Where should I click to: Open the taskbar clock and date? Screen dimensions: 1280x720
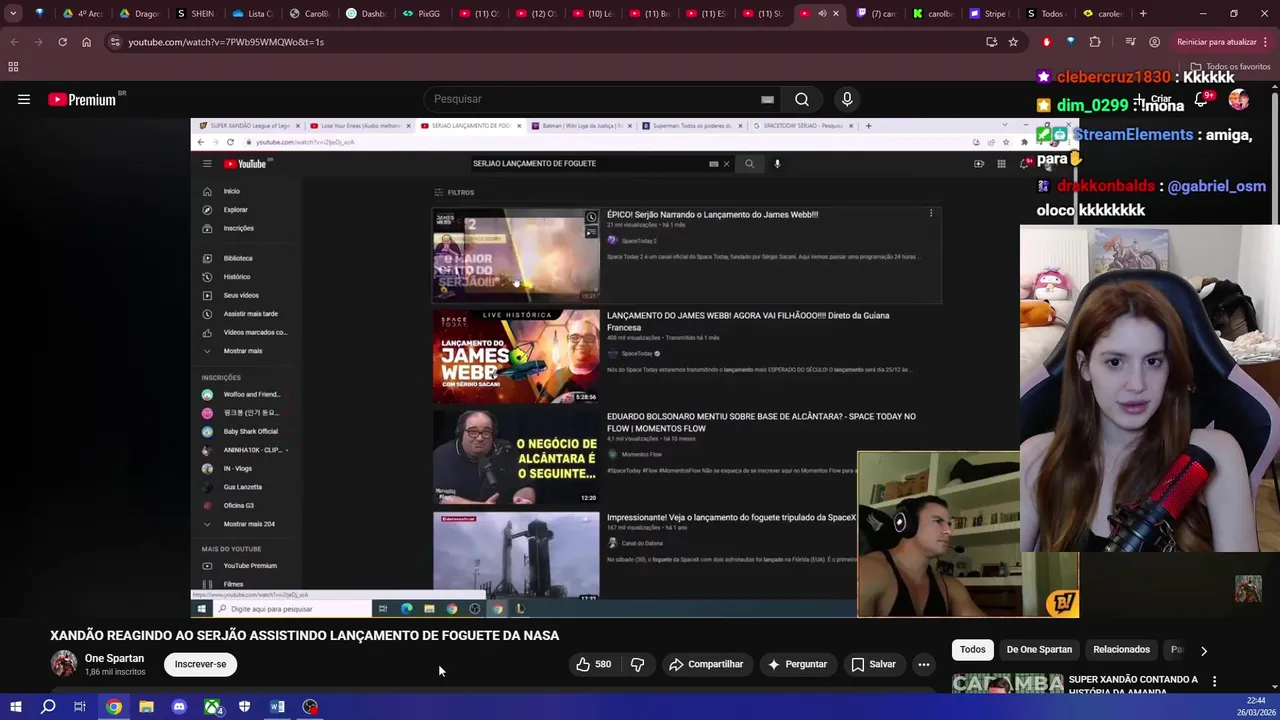1256,706
